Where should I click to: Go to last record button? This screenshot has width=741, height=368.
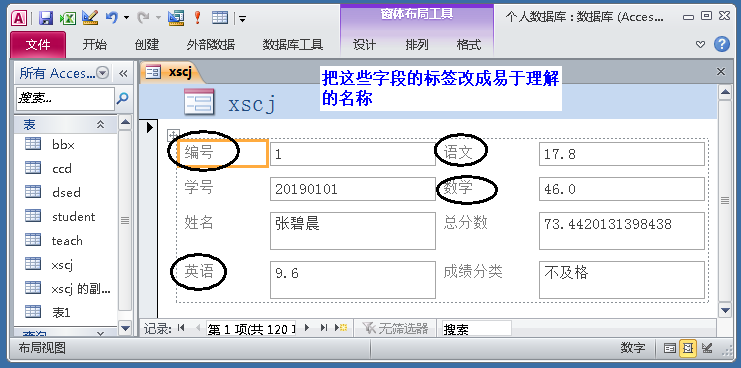tap(324, 328)
